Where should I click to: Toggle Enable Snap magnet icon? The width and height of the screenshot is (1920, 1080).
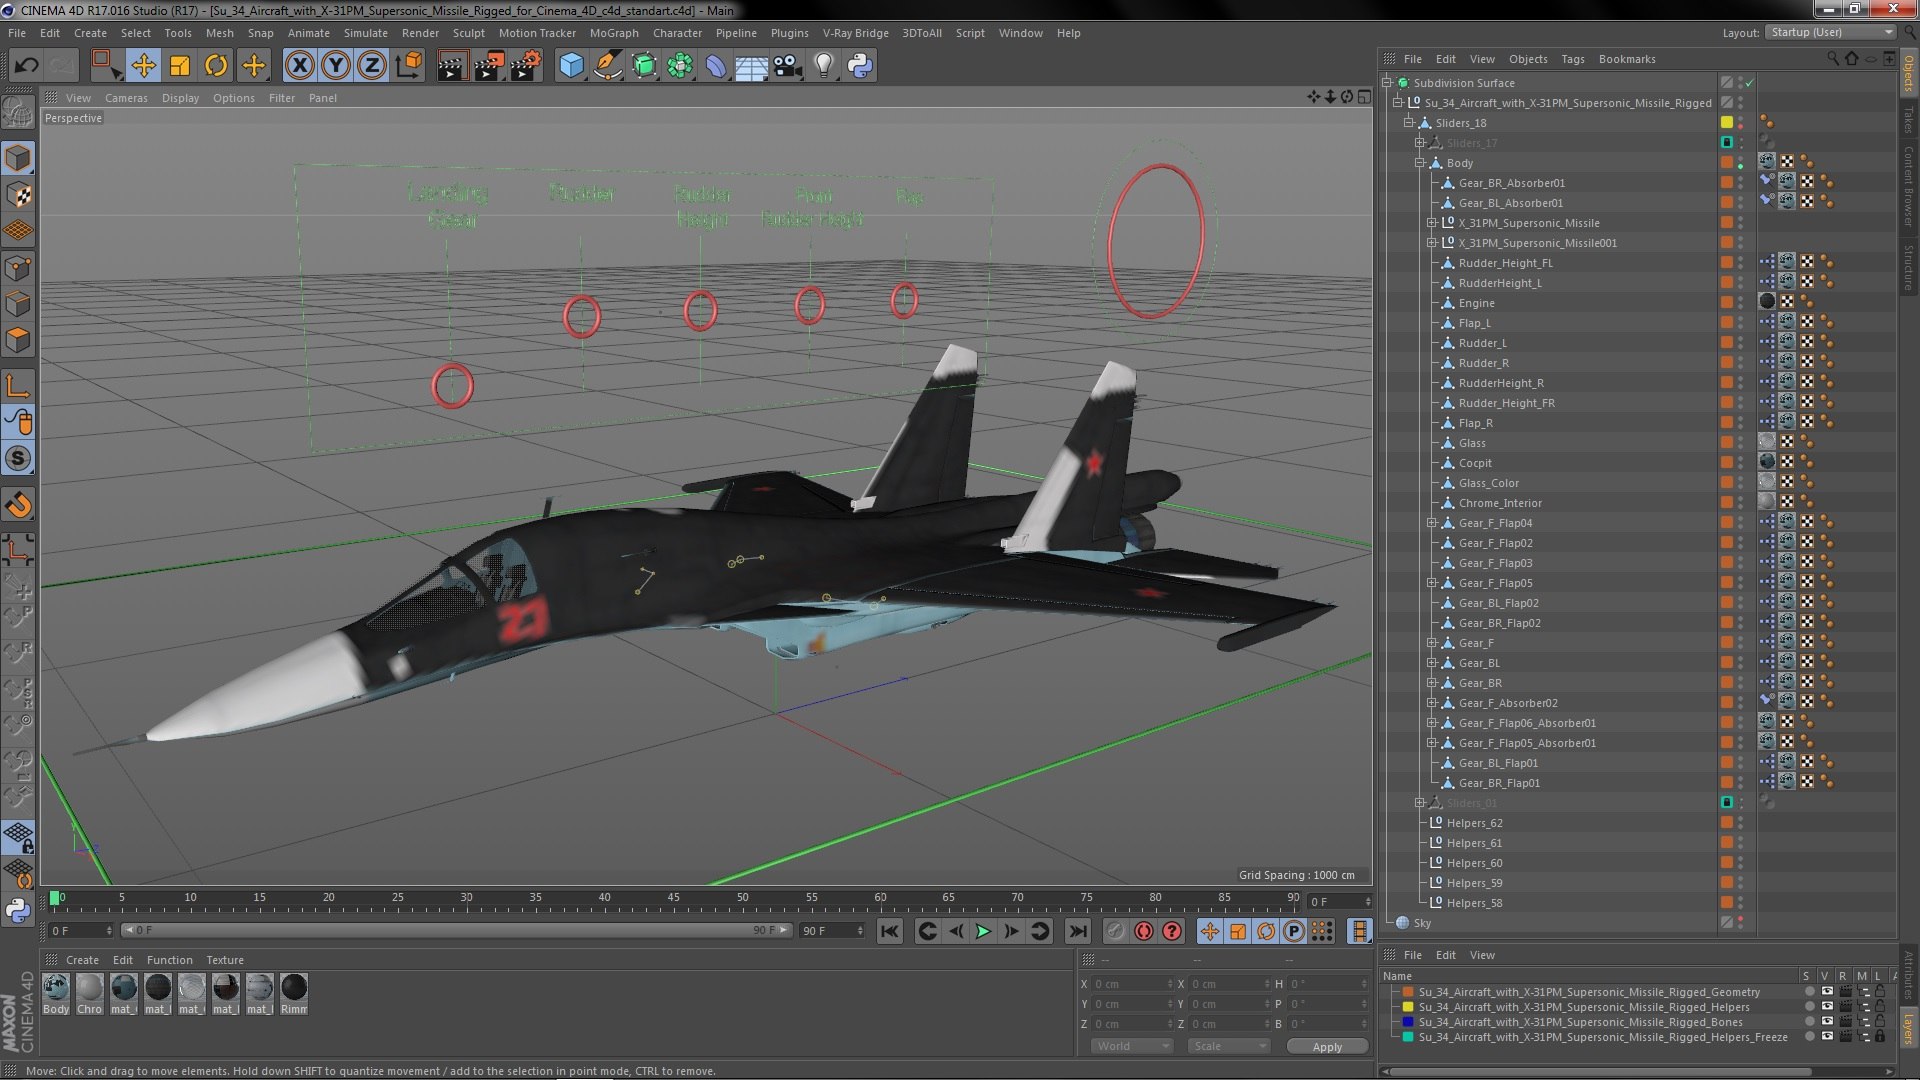pos(18,505)
